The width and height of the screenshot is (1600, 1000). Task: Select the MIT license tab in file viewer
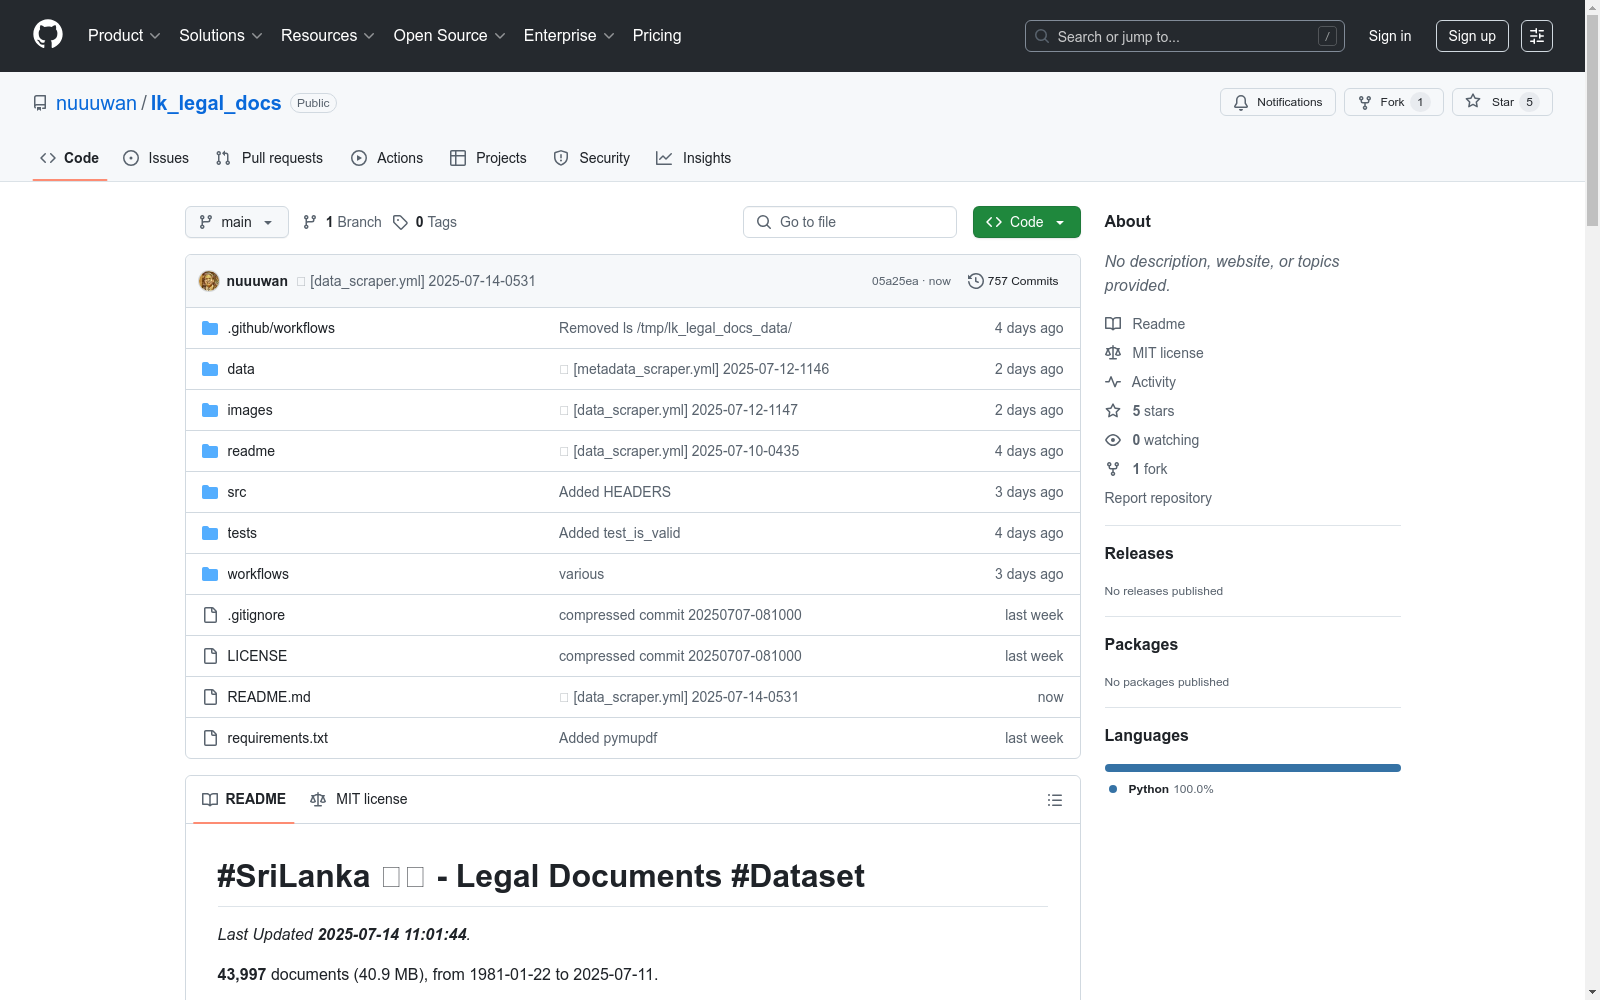click(x=359, y=799)
